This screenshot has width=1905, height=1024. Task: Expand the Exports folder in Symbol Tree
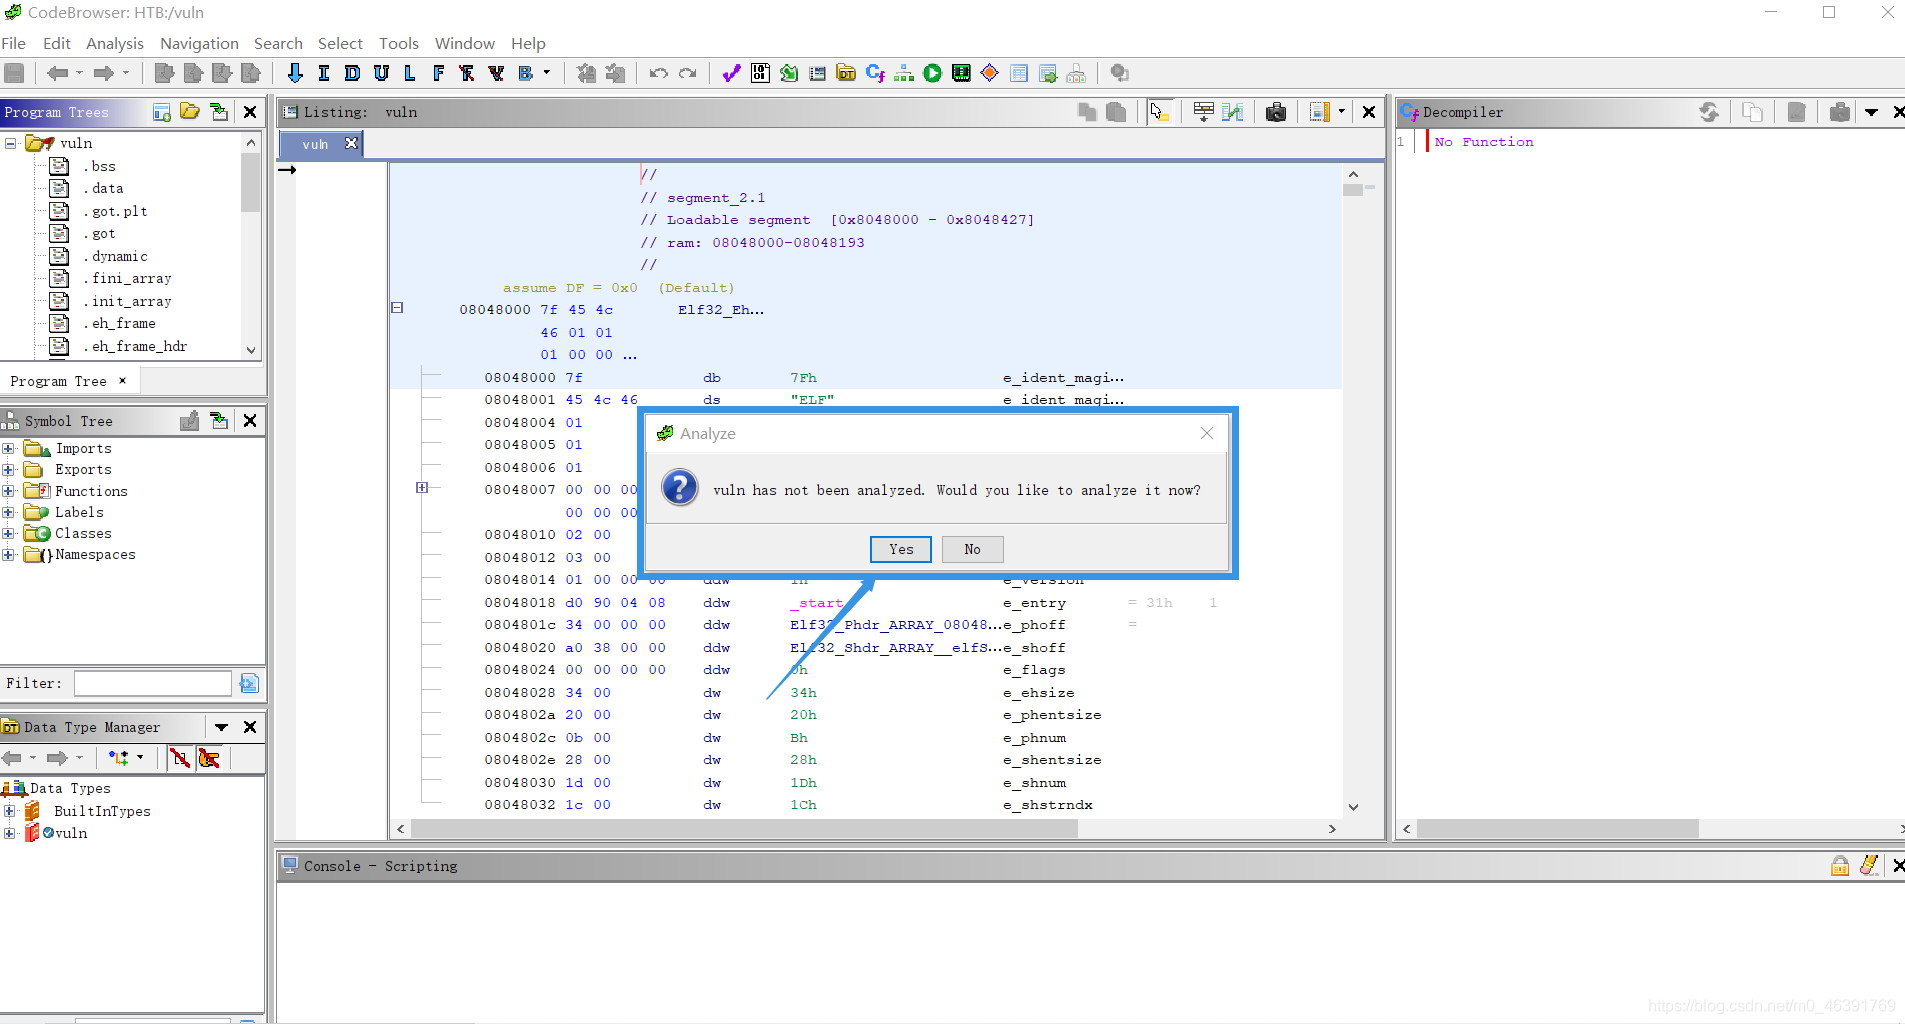[x=8, y=469]
